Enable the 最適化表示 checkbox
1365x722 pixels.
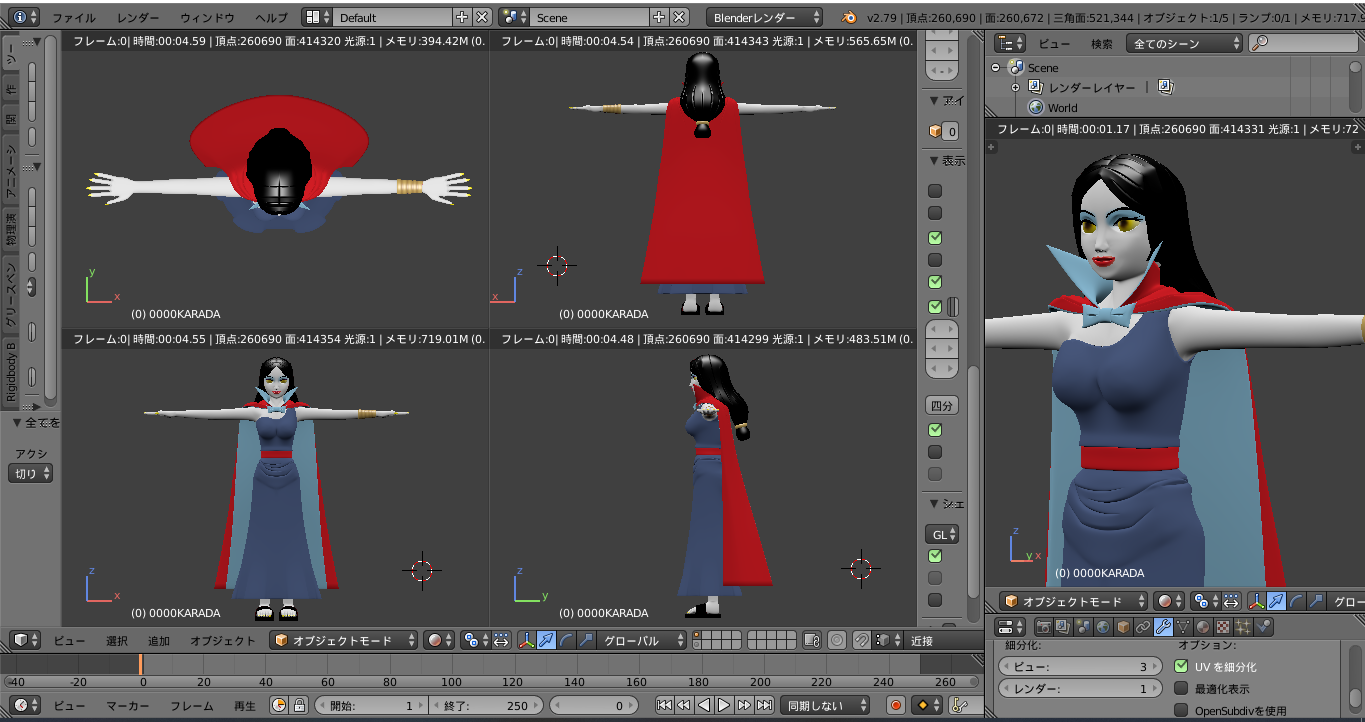click(1181, 689)
